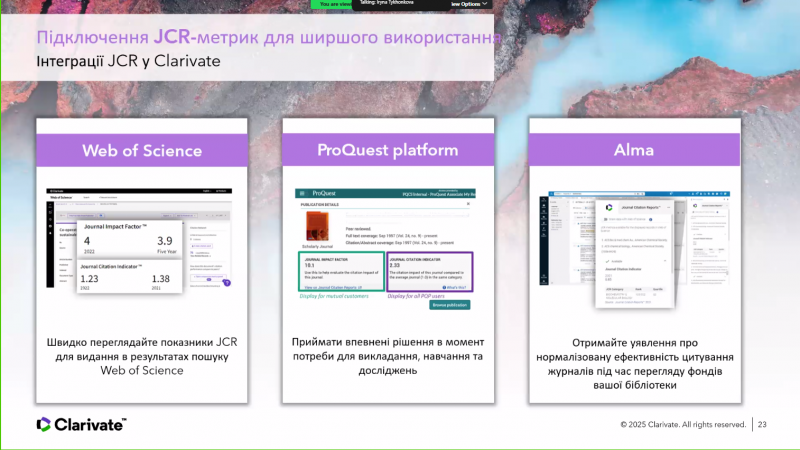Screen dimensions: 800x450
Task: Click the 'Journal Citation Indicator' heading in Web of Science
Action: click(111, 266)
